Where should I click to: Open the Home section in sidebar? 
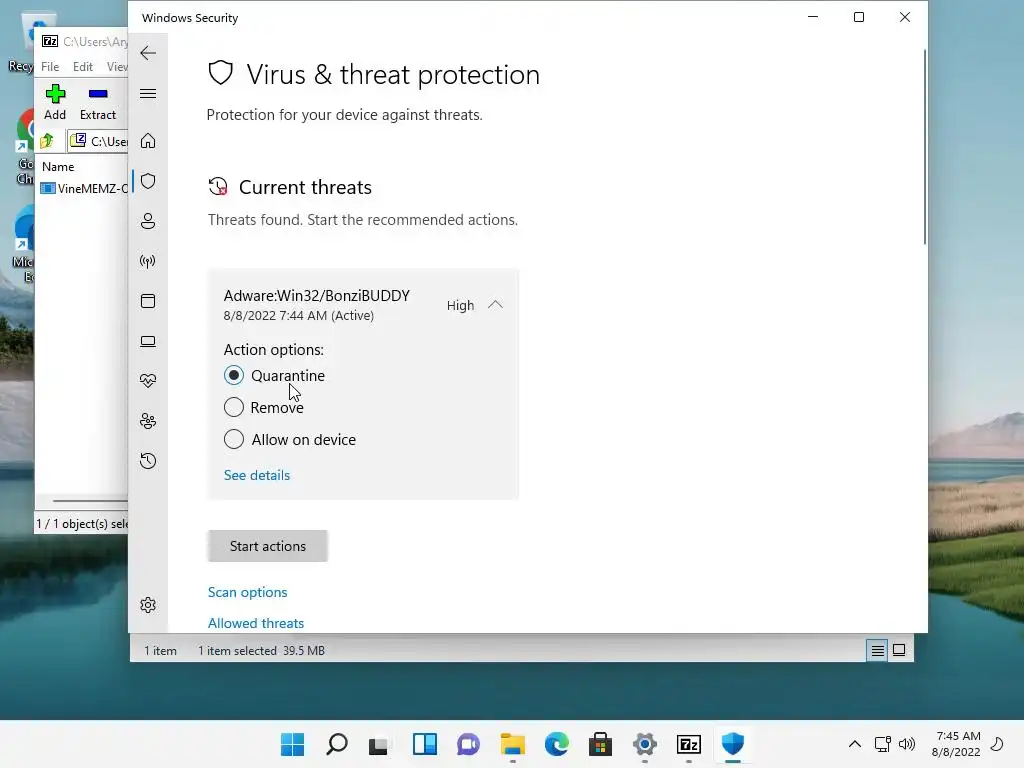click(x=148, y=141)
